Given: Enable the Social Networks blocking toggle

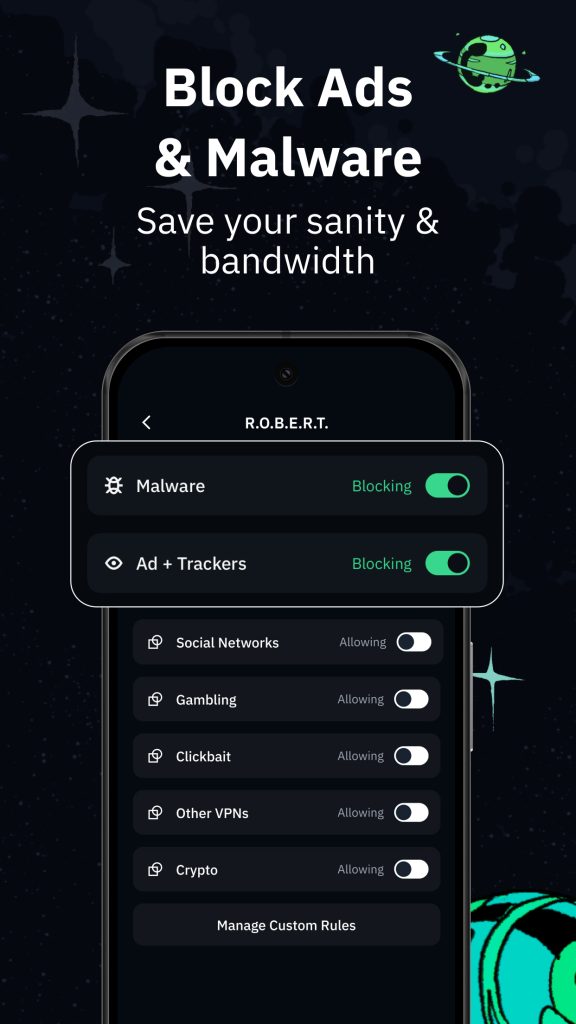Looking at the screenshot, I should click(x=414, y=642).
